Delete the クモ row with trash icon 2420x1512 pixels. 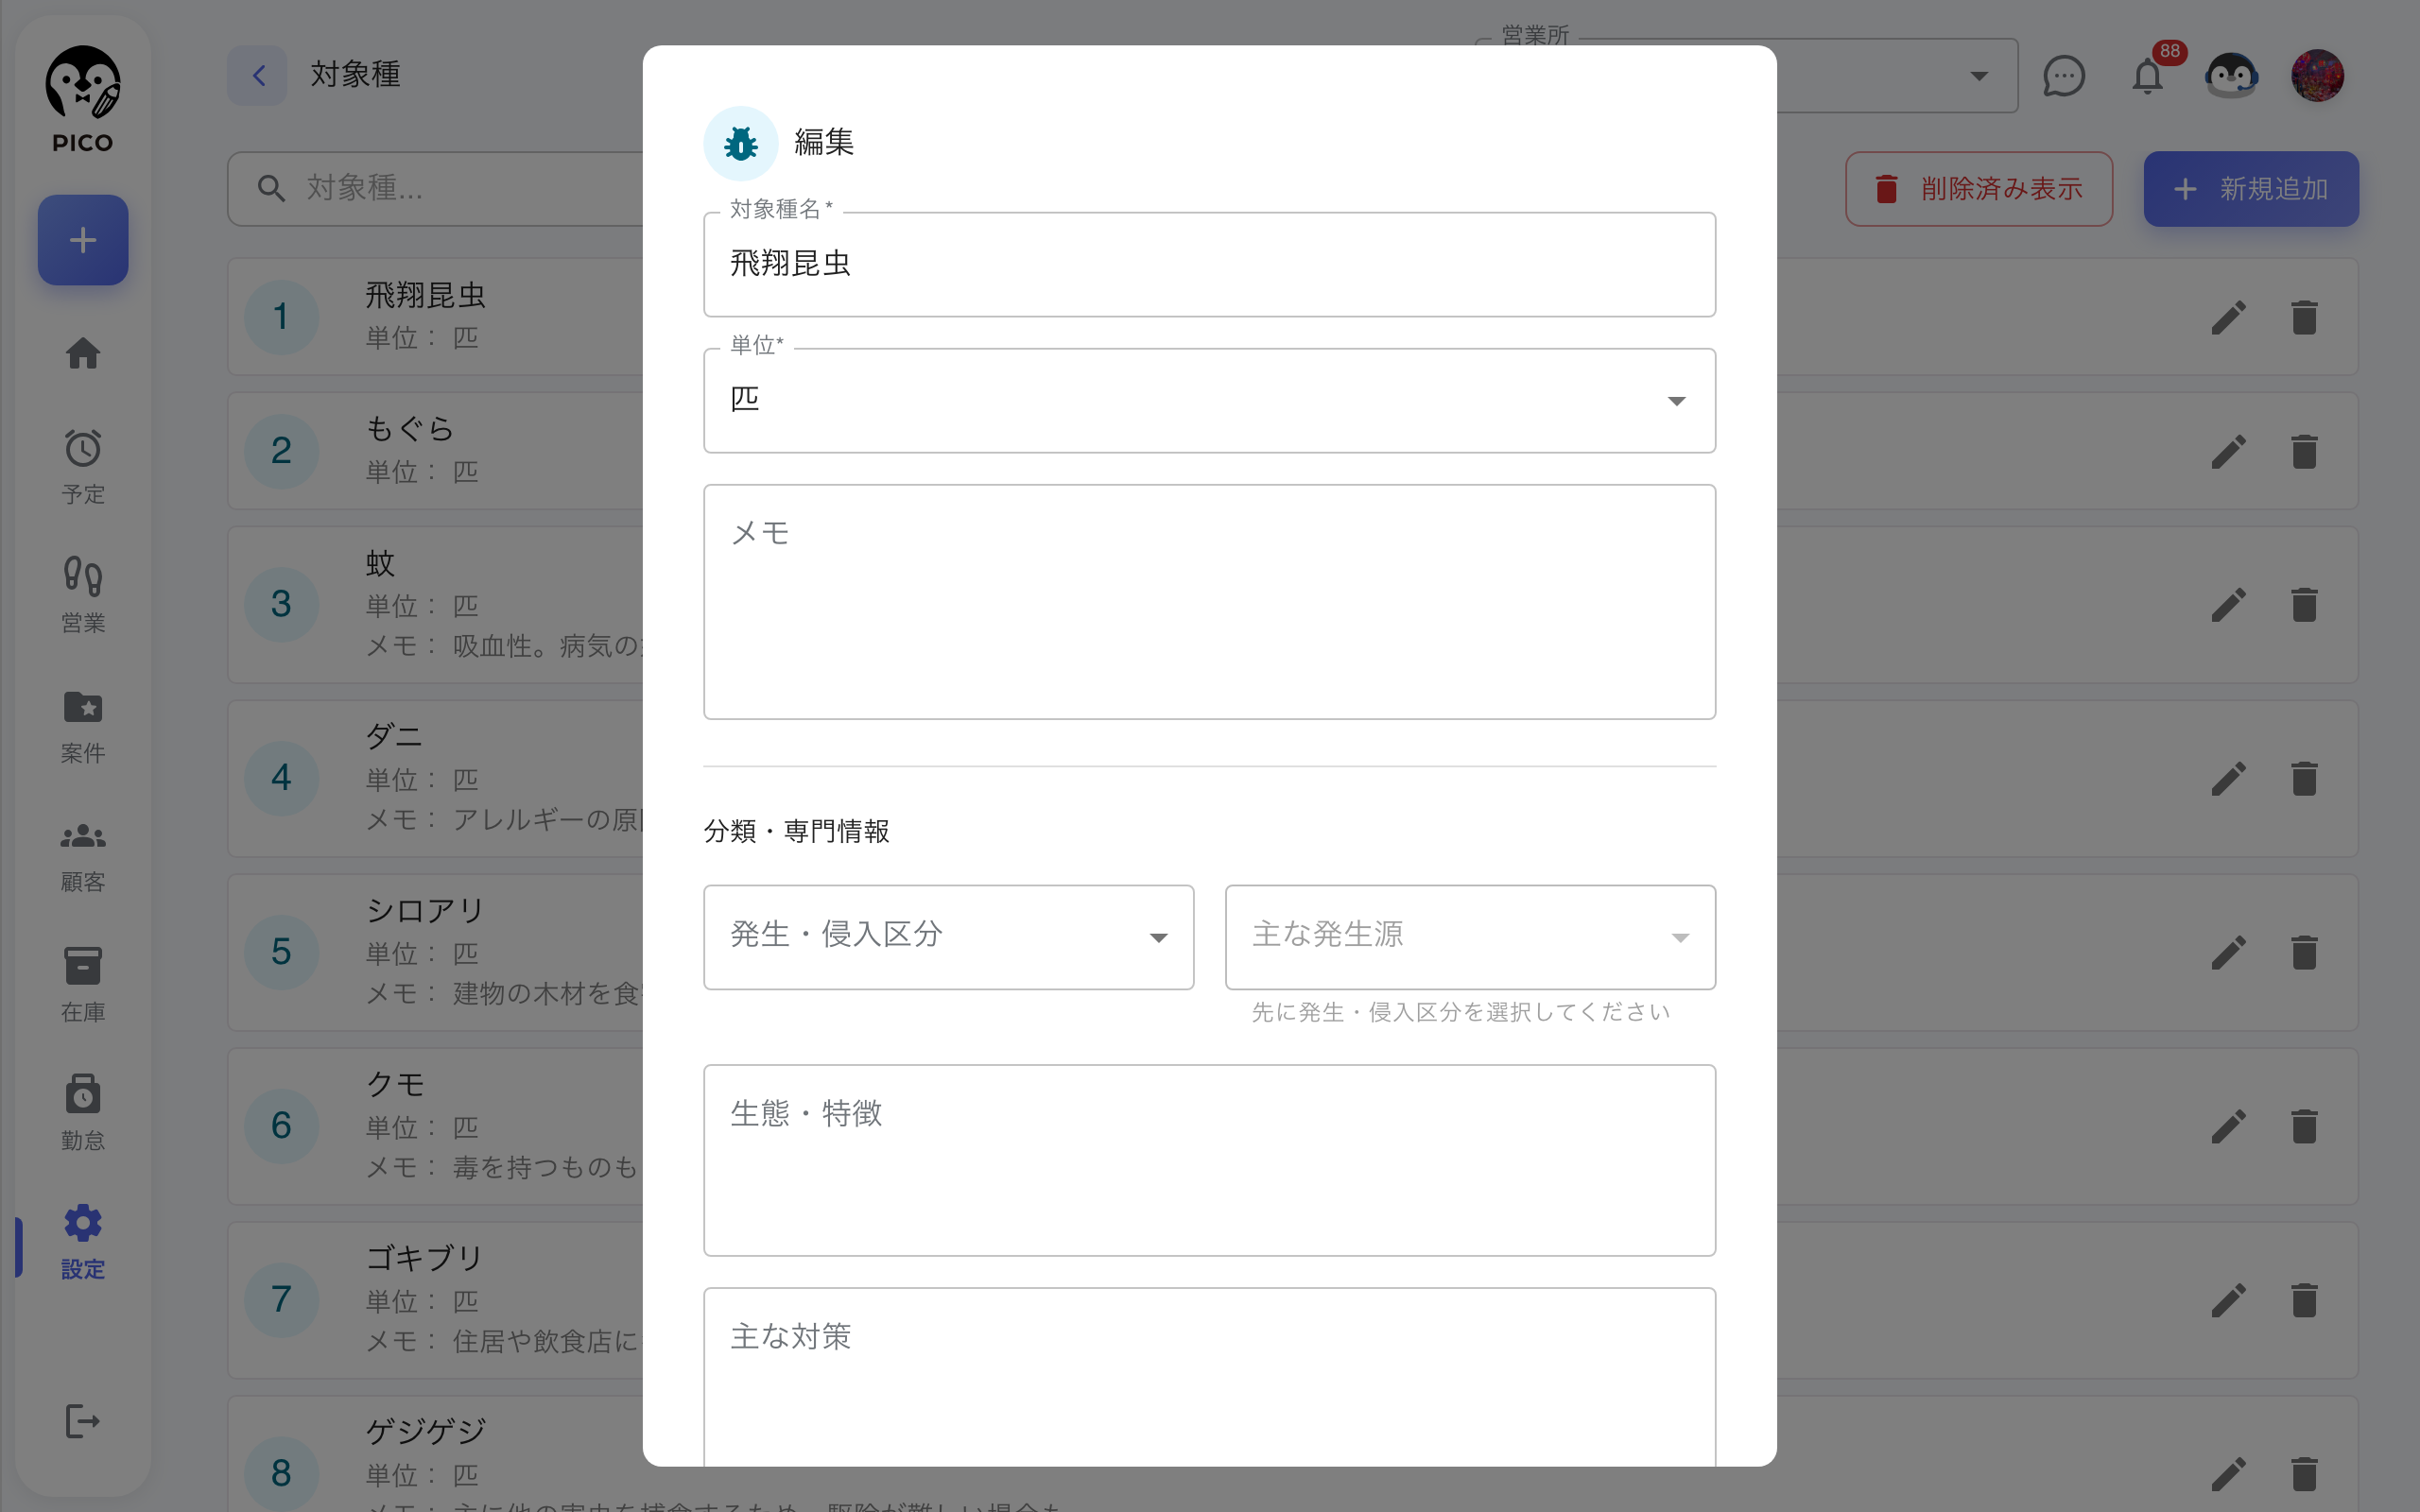pos(2305,1127)
